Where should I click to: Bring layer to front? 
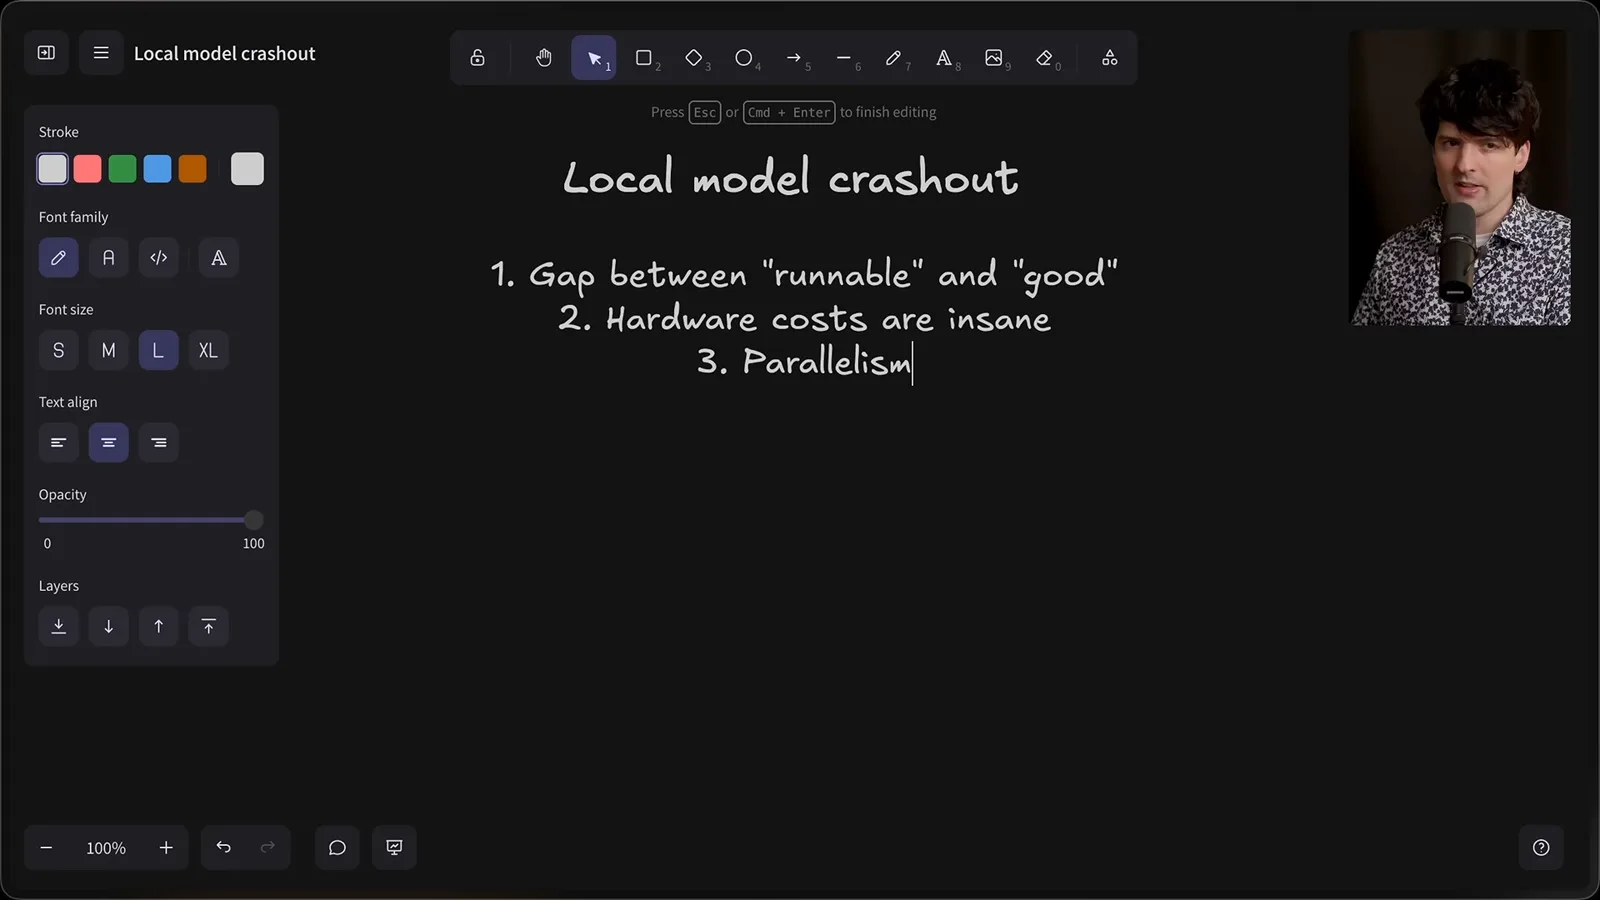click(209, 626)
